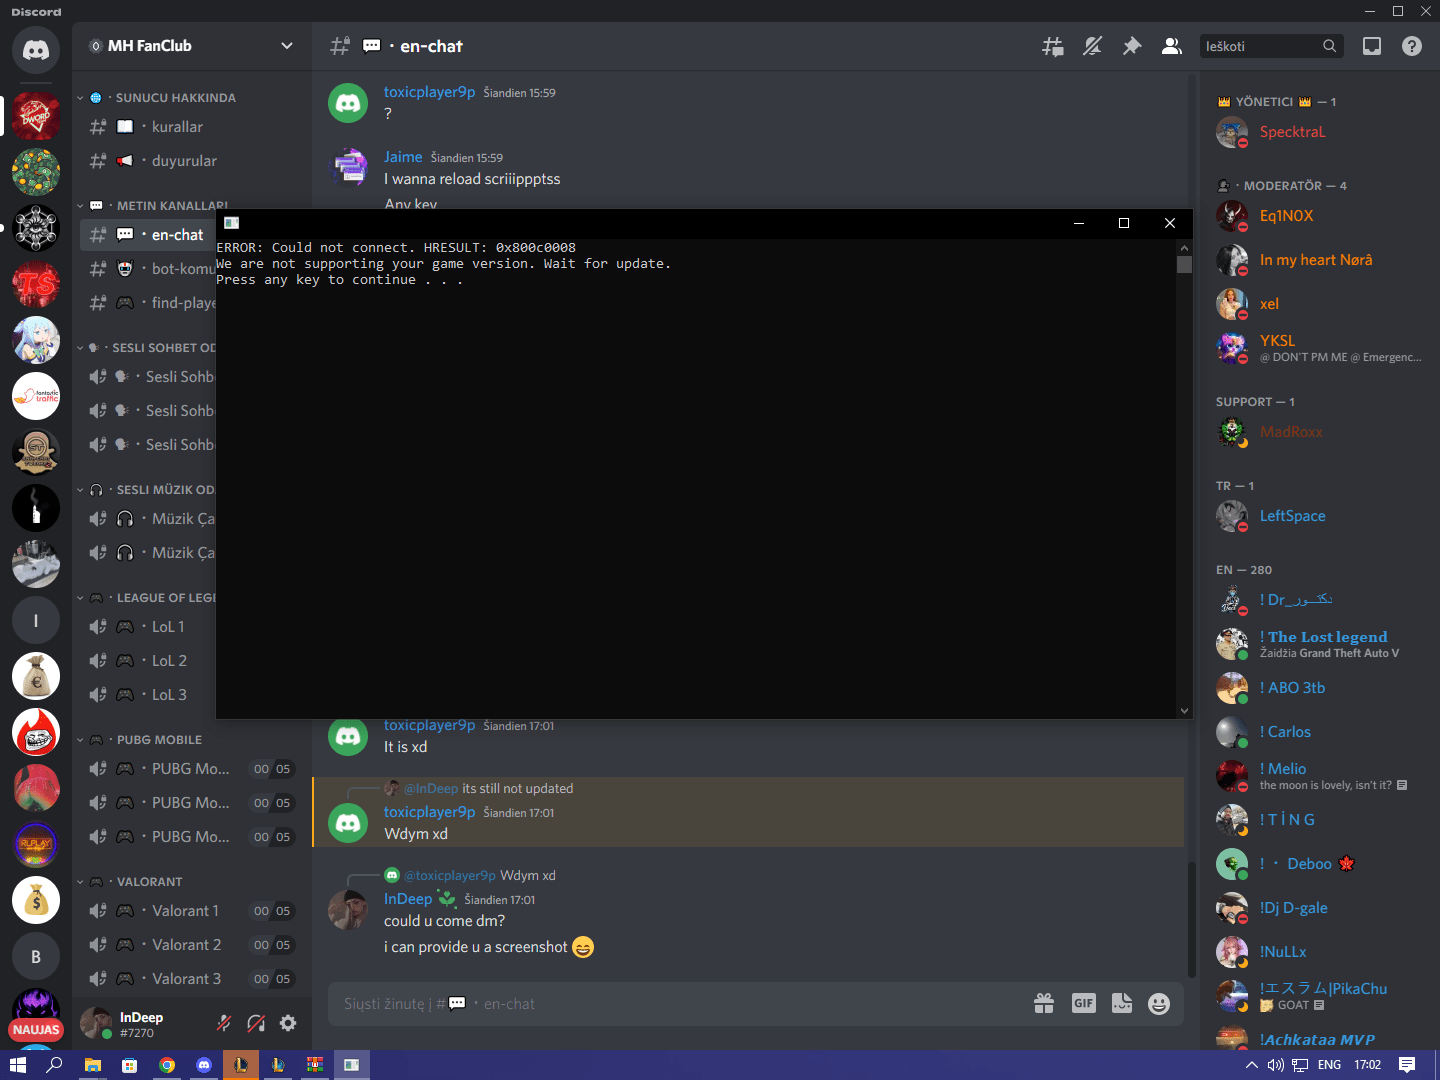Open the bot-komut channel
Screen dimensions: 1440x1080
(x=148, y=269)
